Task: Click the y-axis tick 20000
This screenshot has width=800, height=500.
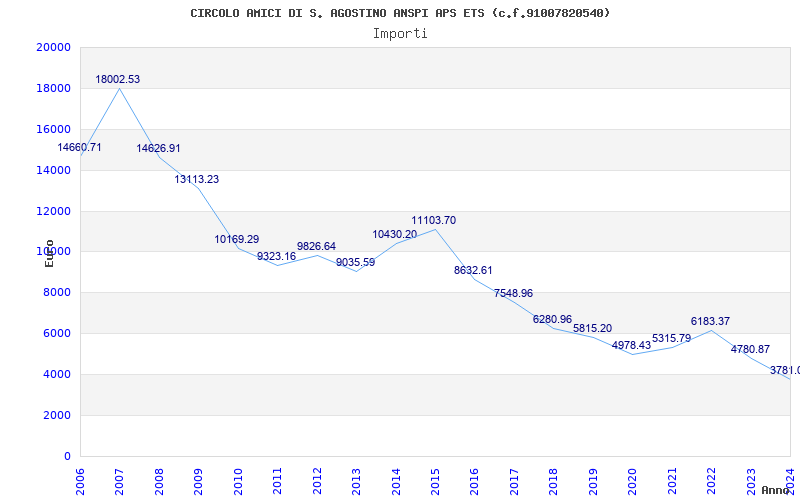Action: pos(53,47)
